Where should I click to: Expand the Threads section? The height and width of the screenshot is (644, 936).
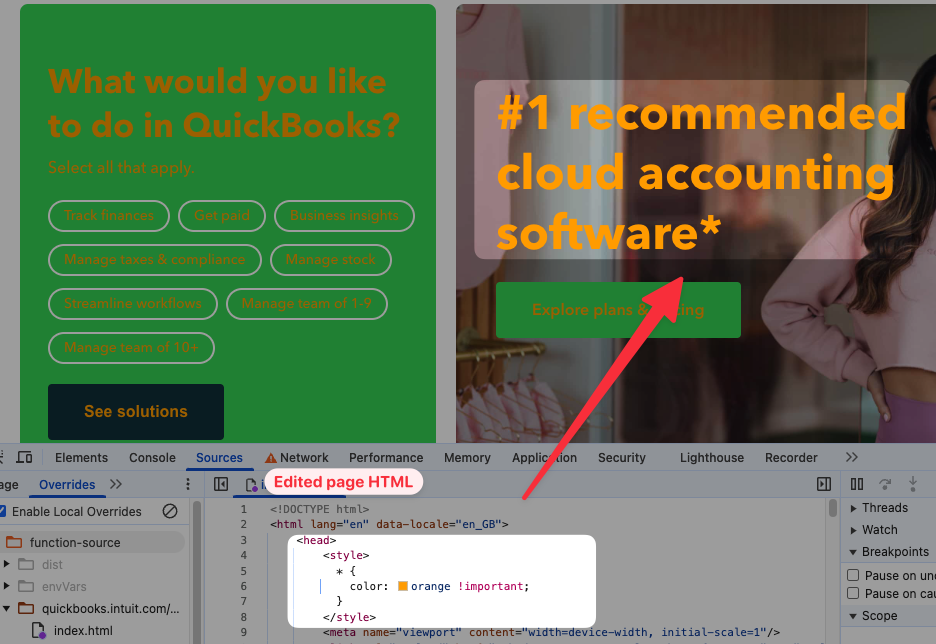(x=853, y=509)
